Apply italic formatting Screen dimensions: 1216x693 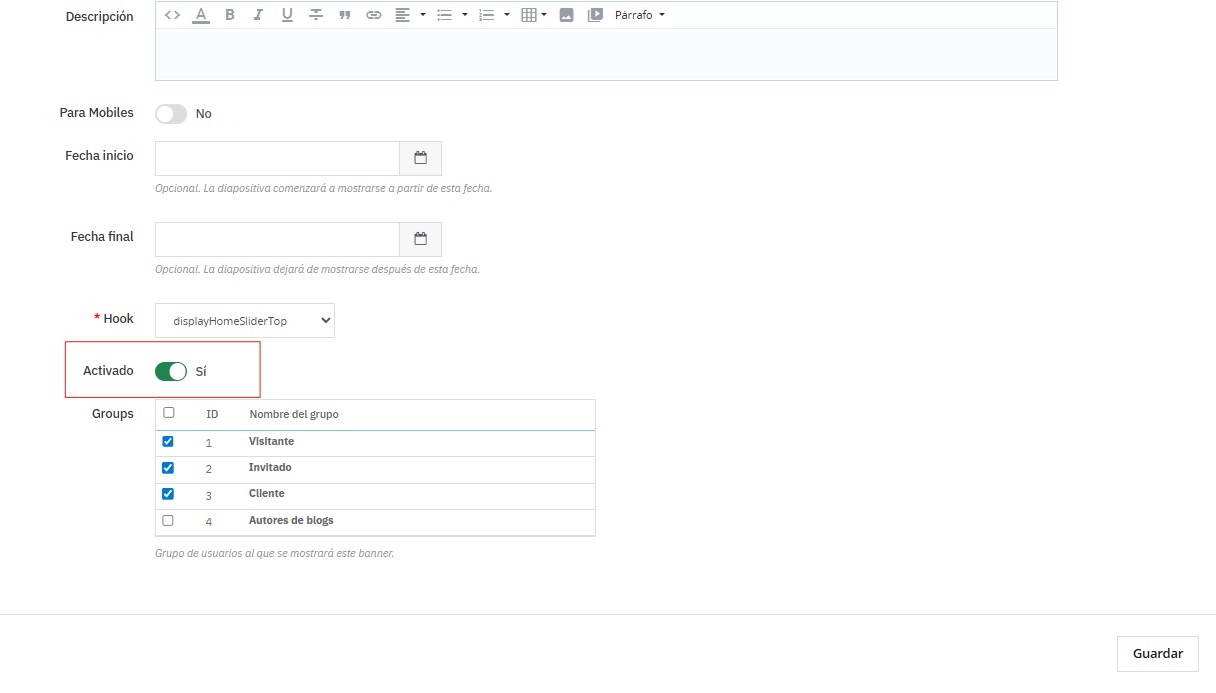(x=258, y=15)
